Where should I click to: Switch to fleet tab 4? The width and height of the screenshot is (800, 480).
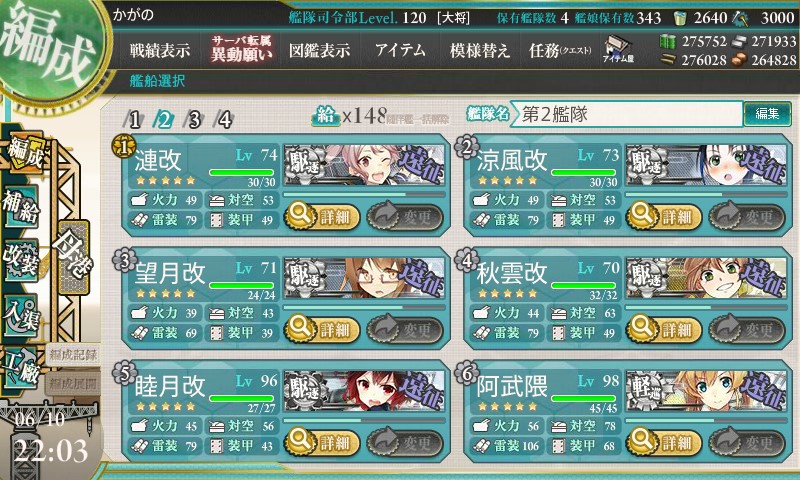coord(224,120)
